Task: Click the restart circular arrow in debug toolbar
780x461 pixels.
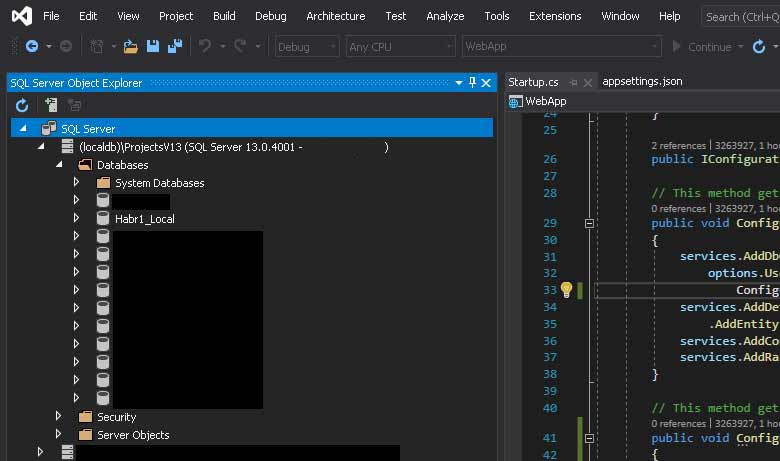Action: coord(759,47)
